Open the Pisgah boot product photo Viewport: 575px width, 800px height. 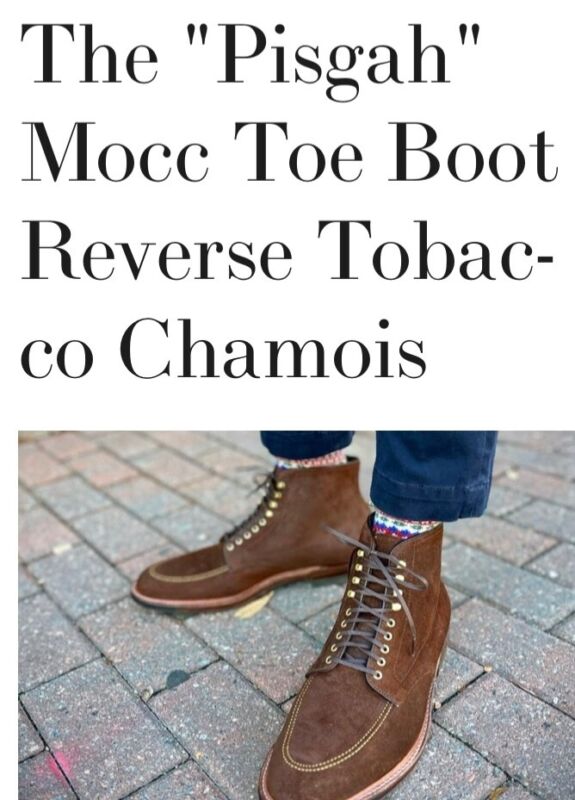click(296, 615)
